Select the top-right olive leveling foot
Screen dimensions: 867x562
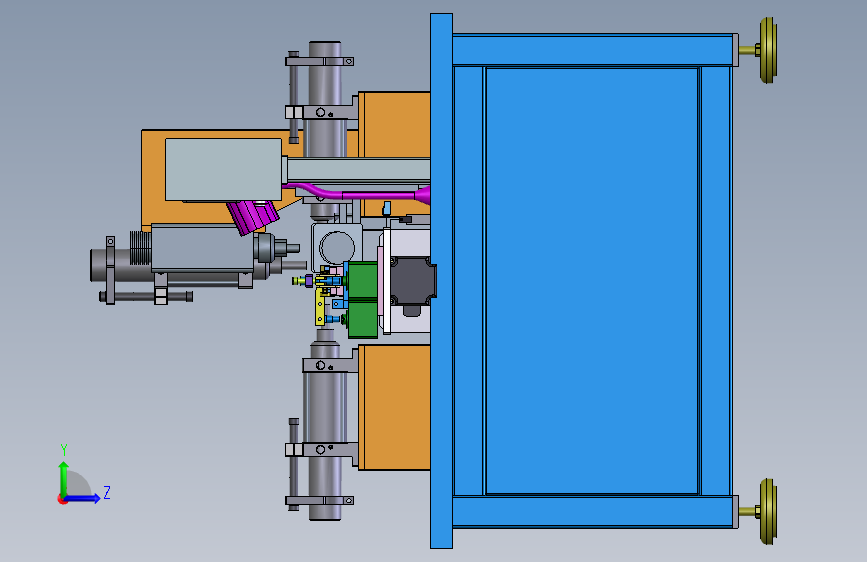click(x=768, y=50)
